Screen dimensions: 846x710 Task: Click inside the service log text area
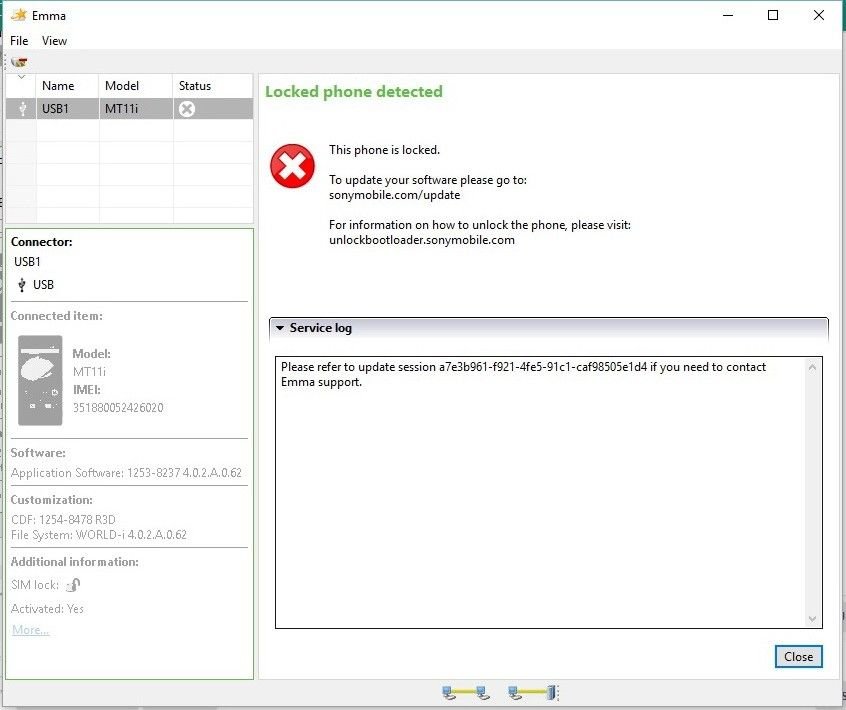pyautogui.click(x=541, y=492)
